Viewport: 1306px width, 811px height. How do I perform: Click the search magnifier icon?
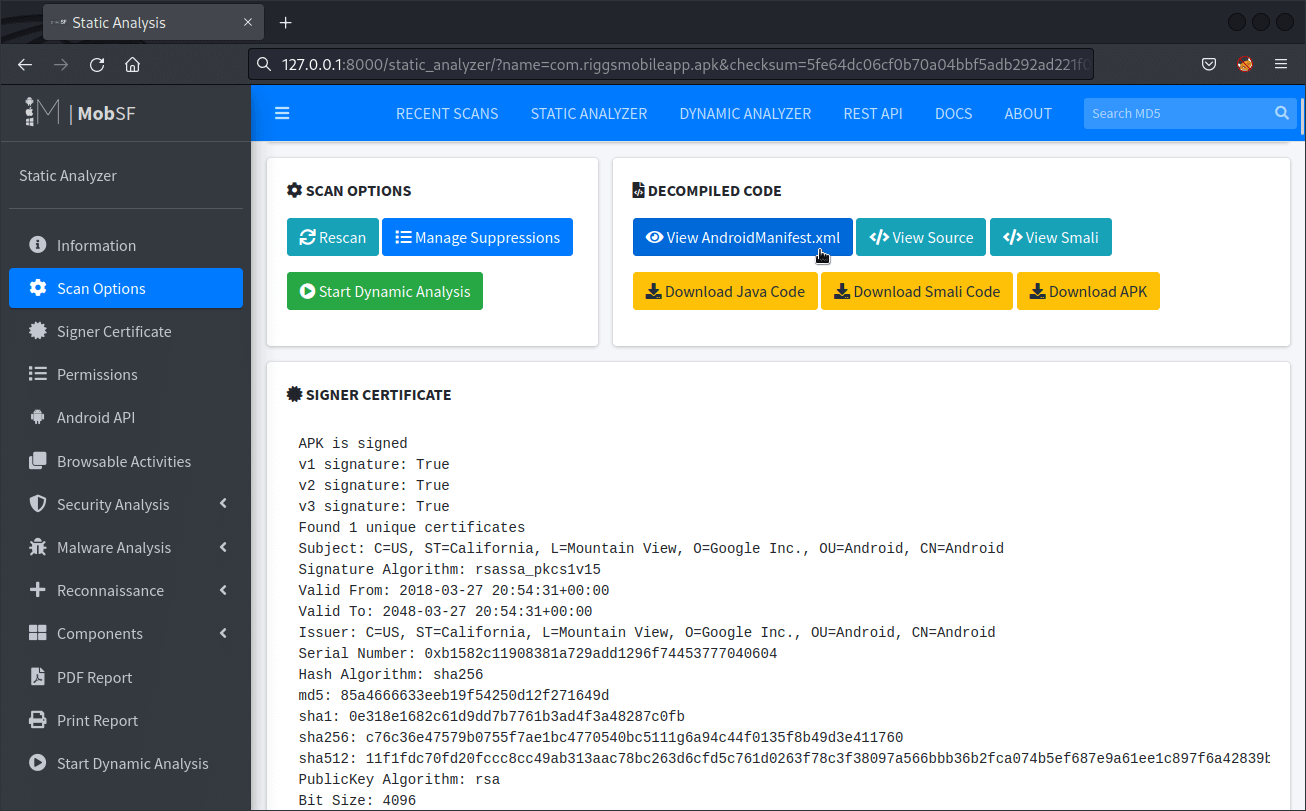point(1282,113)
